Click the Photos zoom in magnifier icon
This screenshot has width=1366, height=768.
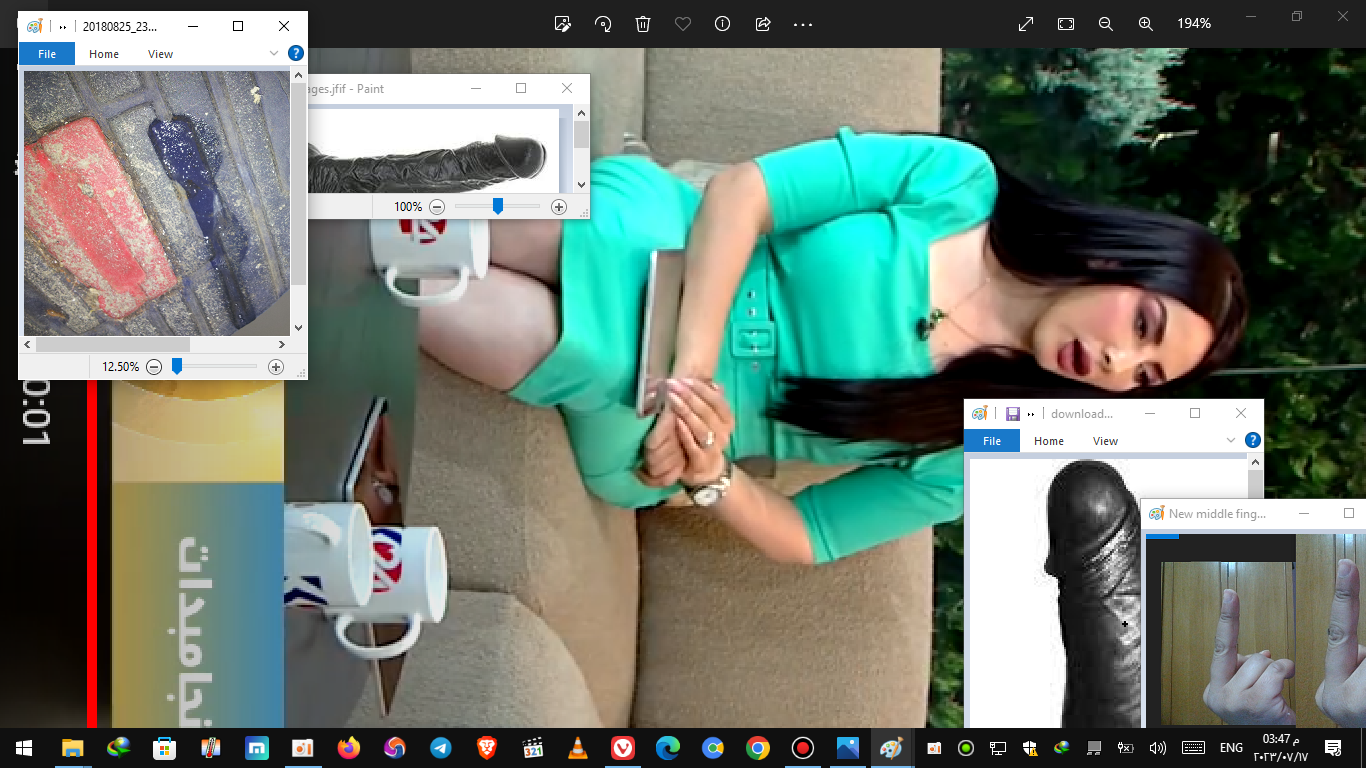click(x=1146, y=24)
